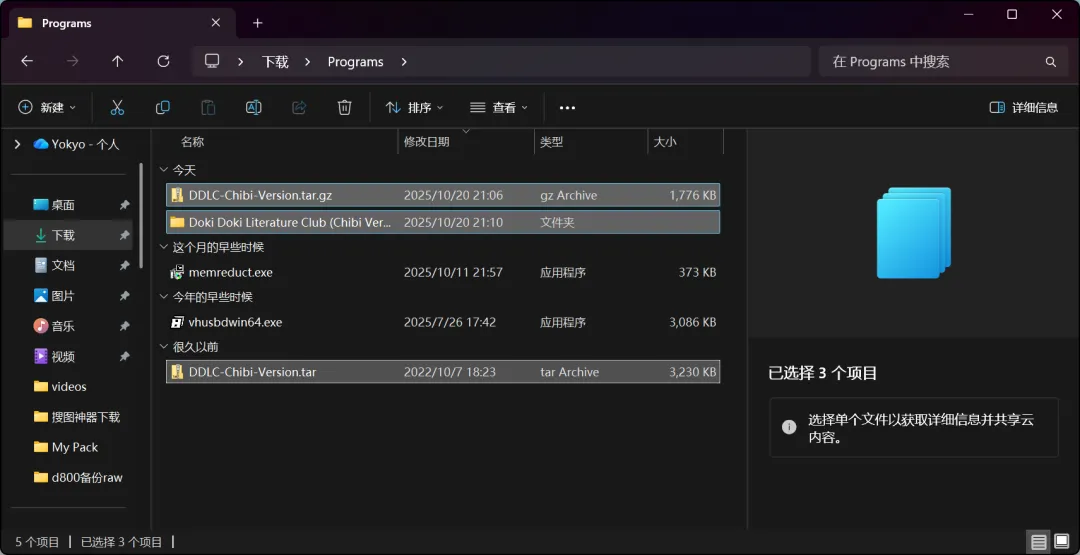Click the DDLC-Chibi-Version.tar archive icon
The width and height of the screenshot is (1080, 555).
[x=177, y=372]
